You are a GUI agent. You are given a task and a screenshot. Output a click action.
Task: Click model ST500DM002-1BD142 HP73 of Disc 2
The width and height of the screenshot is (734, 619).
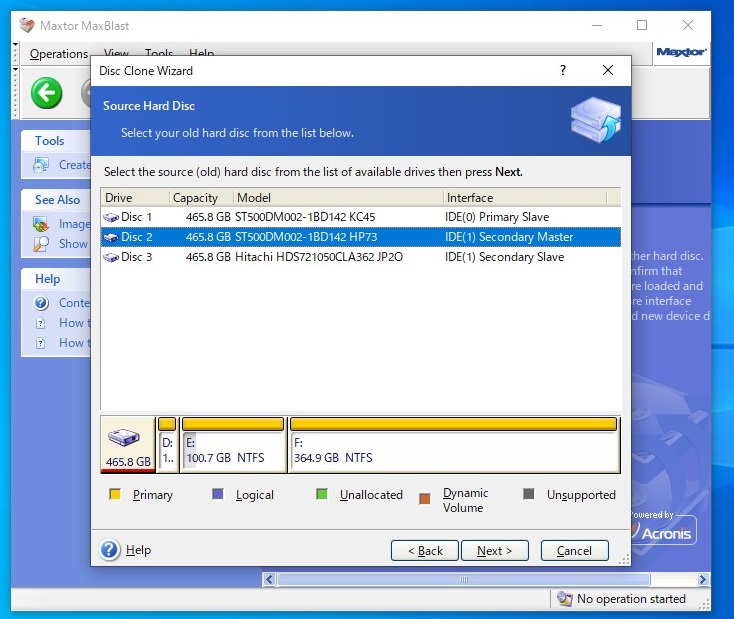tap(306, 237)
